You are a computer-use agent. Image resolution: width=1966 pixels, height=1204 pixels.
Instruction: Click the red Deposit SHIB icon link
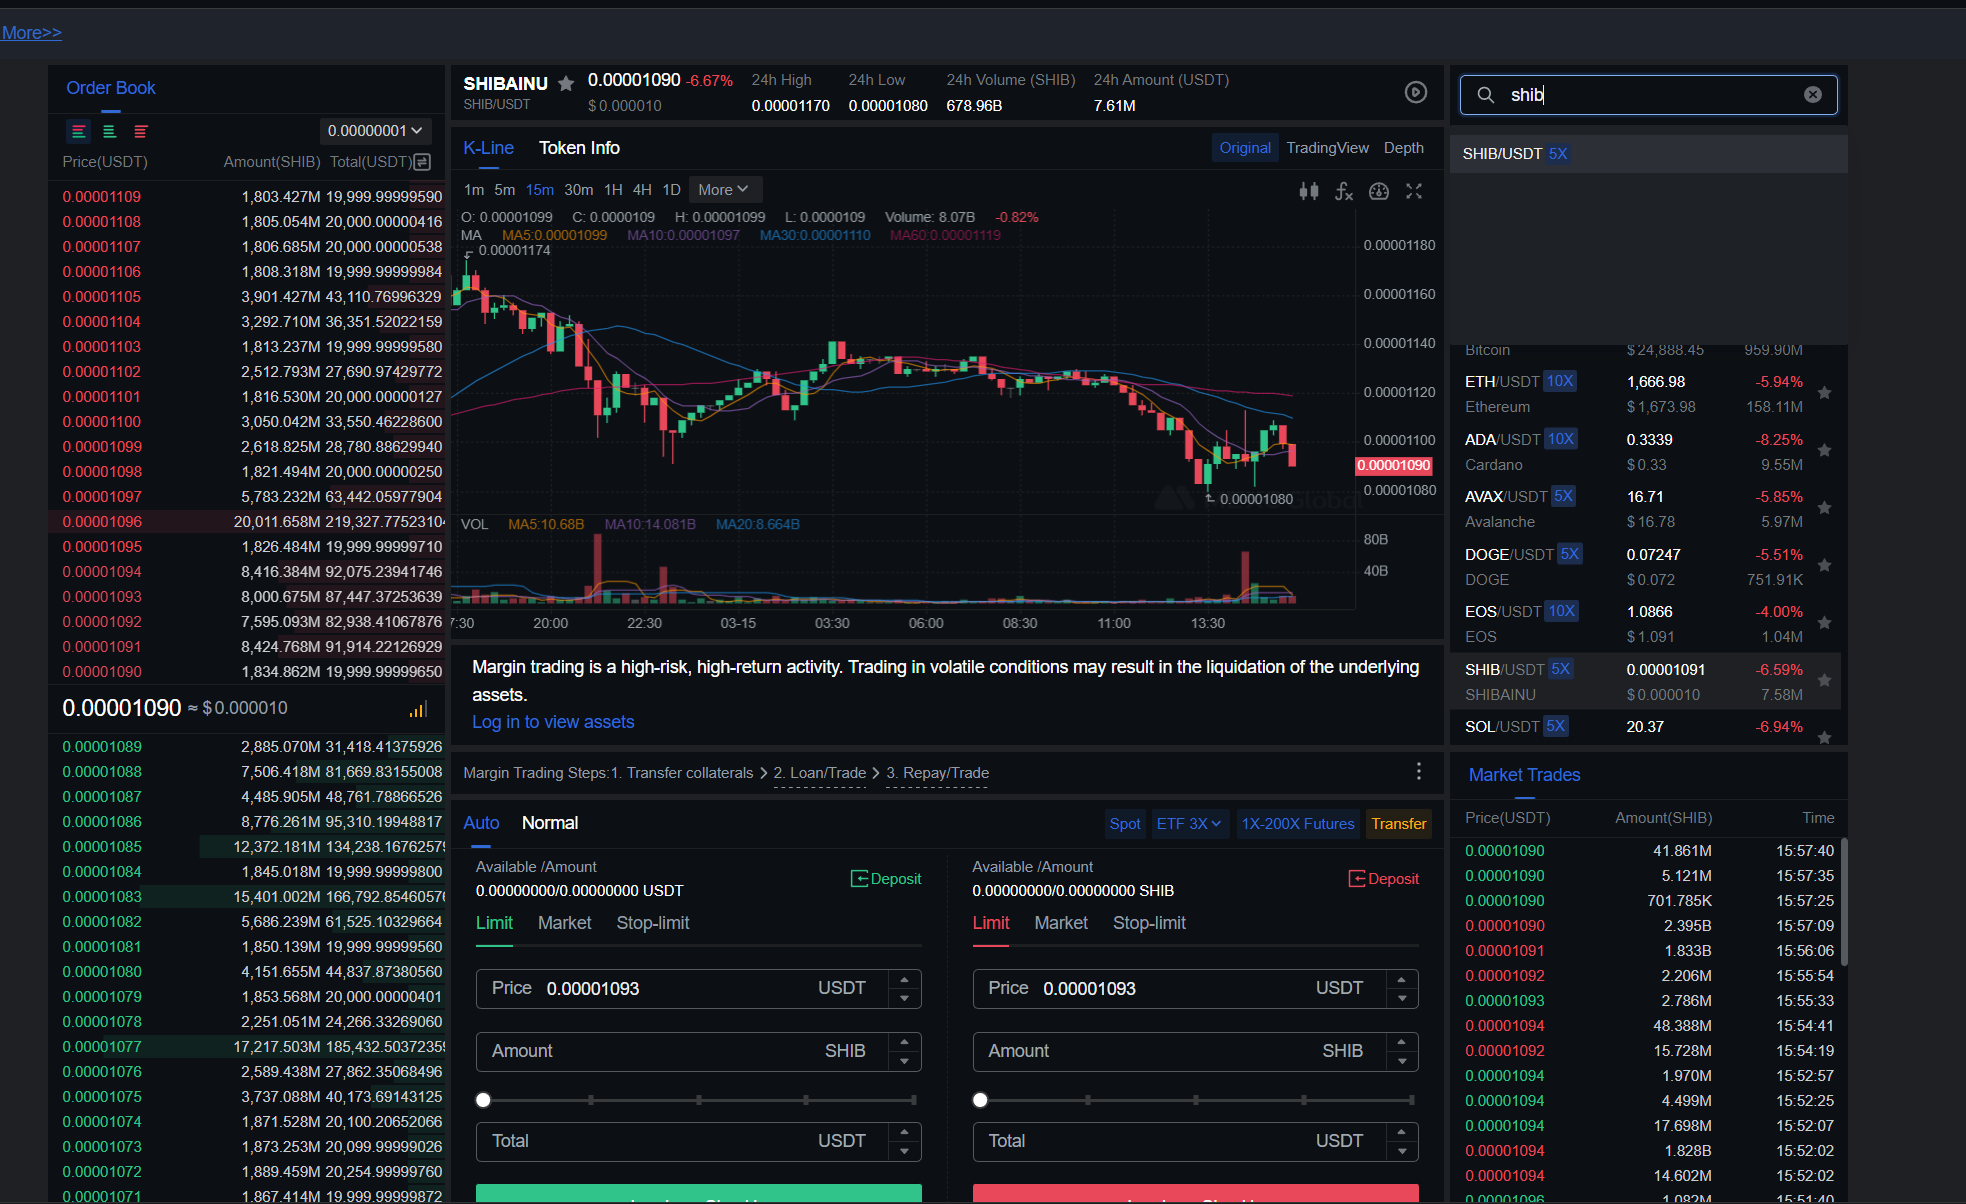coord(1383,879)
